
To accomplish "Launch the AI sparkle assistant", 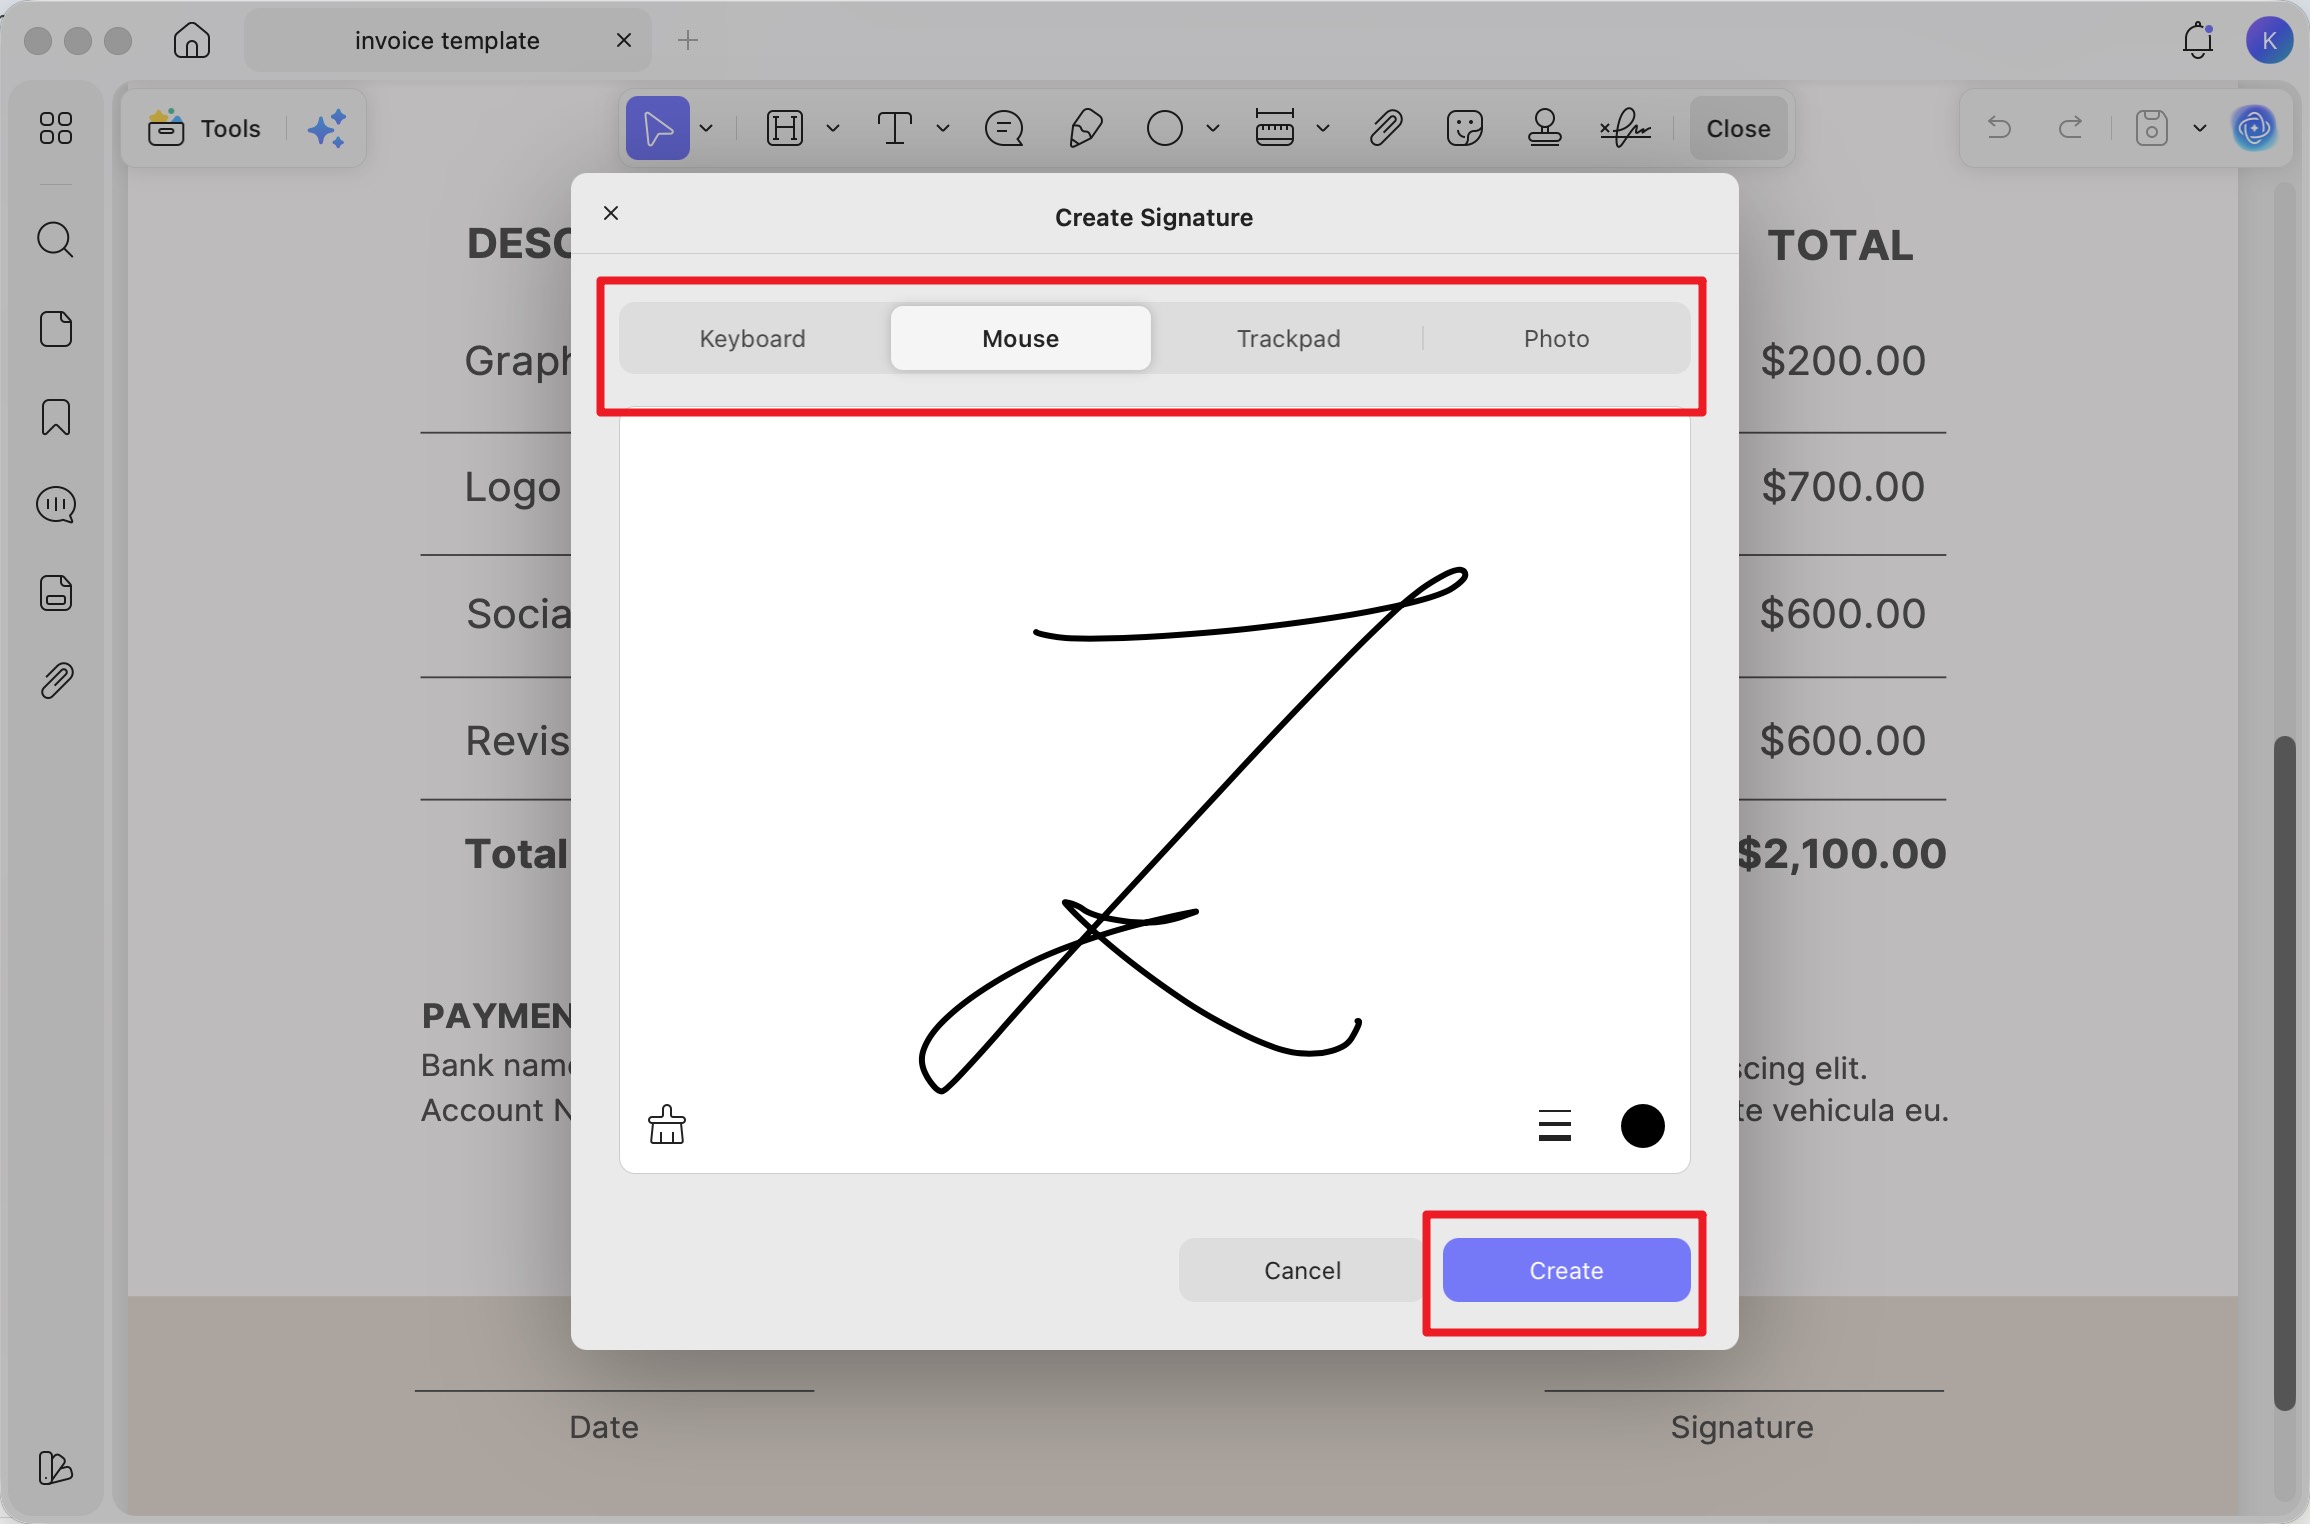I will (x=326, y=128).
